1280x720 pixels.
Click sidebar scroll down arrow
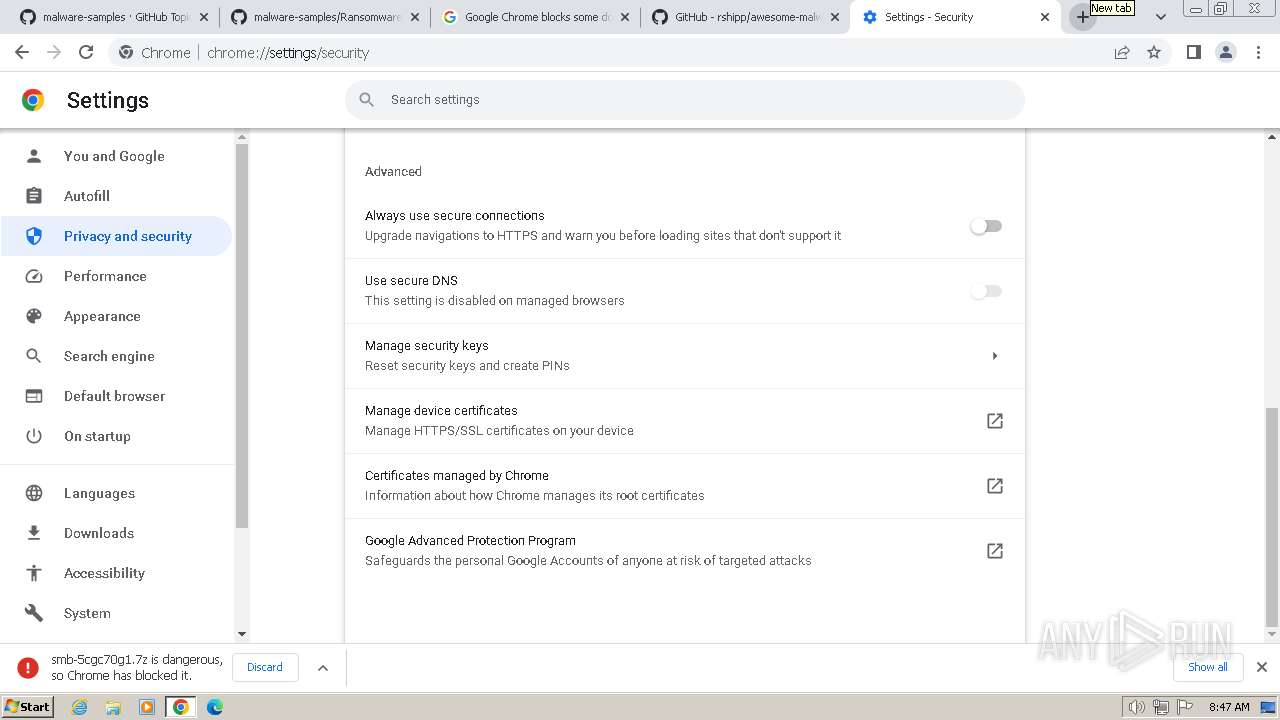click(241, 634)
